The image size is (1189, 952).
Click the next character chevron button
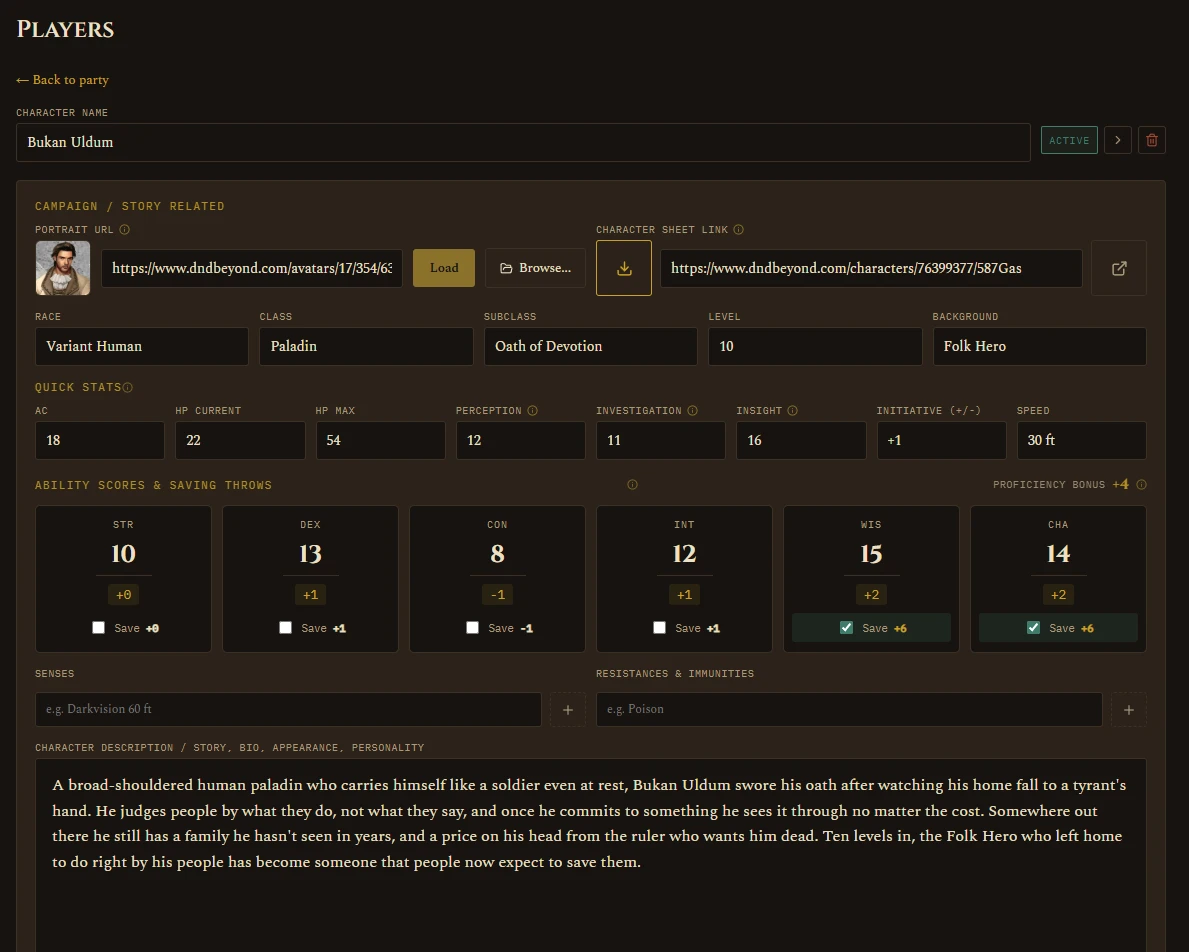[x=1118, y=140]
